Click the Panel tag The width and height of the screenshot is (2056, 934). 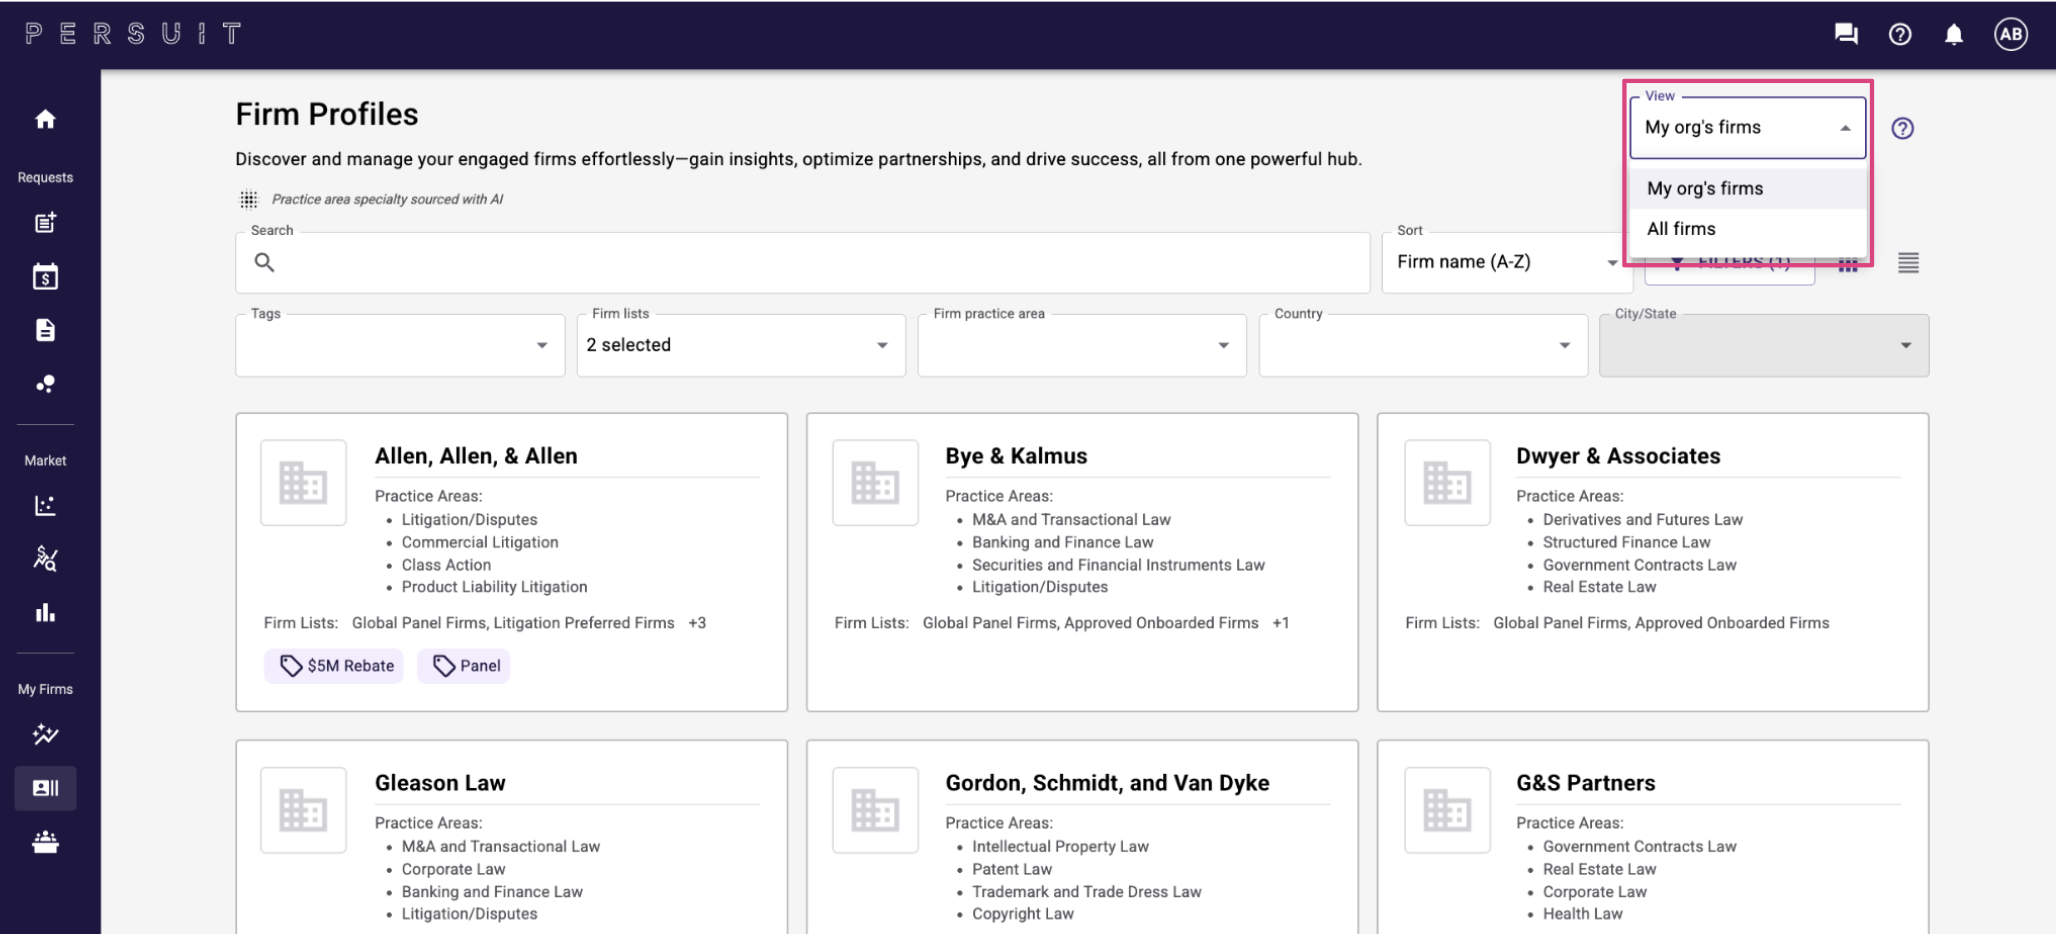(x=464, y=666)
